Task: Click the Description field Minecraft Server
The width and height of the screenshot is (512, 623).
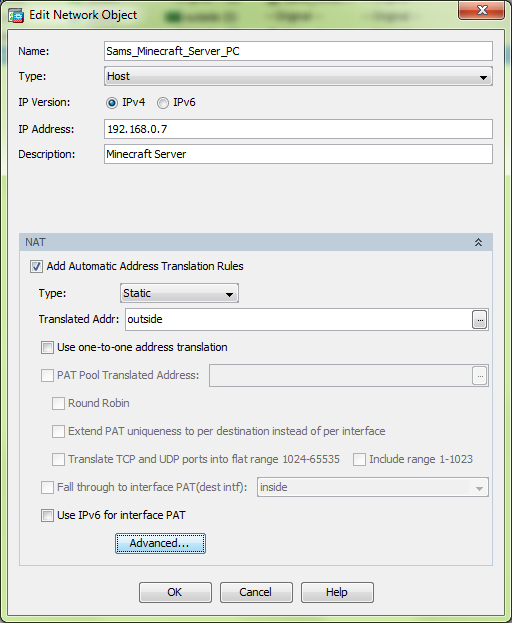Action: click(x=298, y=154)
